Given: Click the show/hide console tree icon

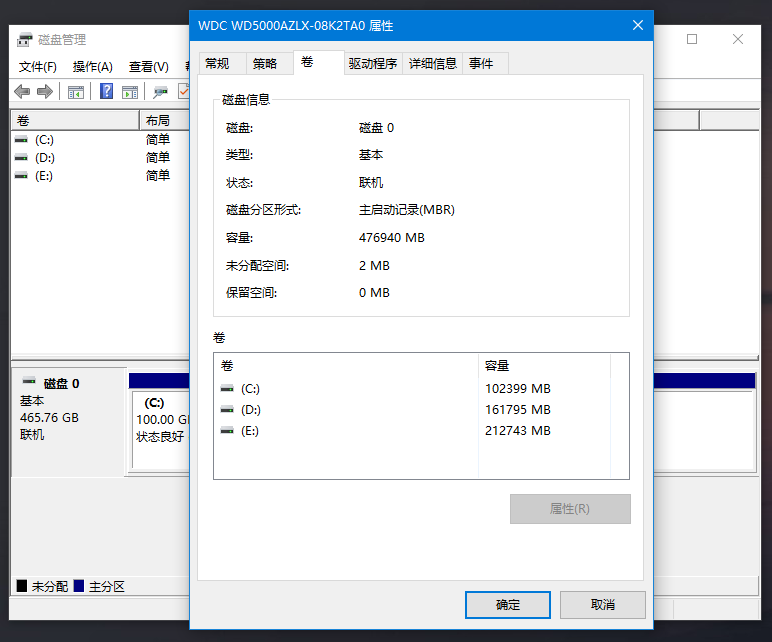Looking at the screenshot, I should click(75, 92).
